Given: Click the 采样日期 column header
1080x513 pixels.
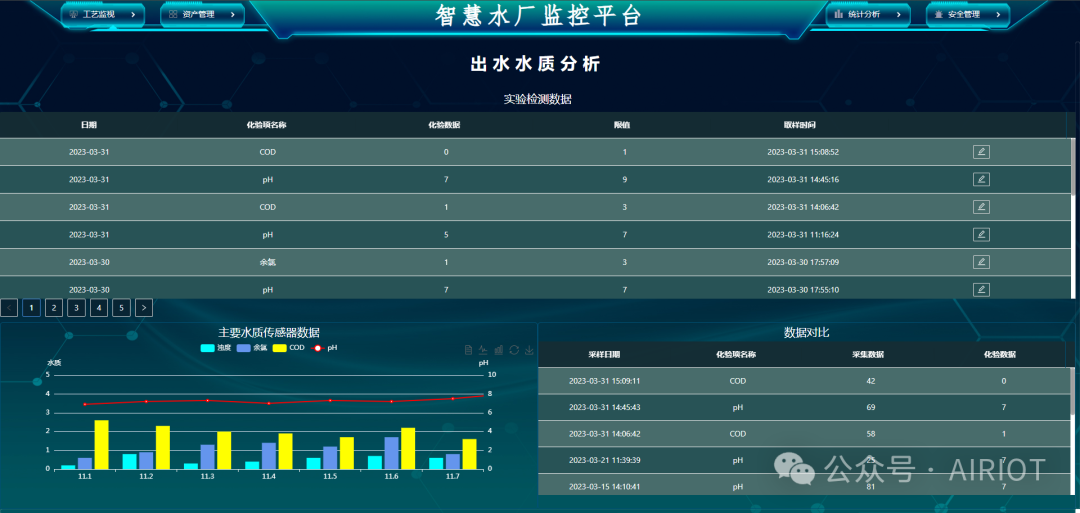Looking at the screenshot, I should (604, 355).
